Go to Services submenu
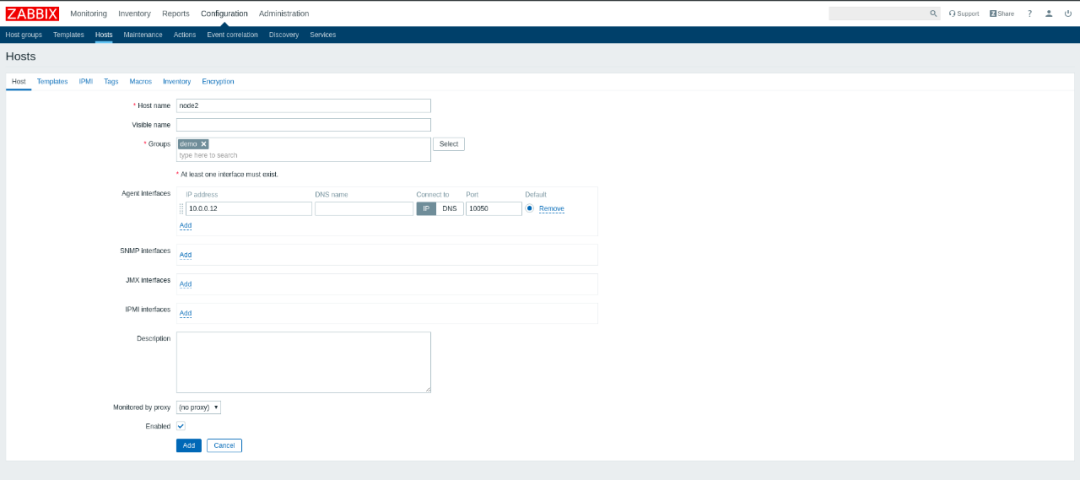This screenshot has width=1080, height=480. click(x=323, y=35)
